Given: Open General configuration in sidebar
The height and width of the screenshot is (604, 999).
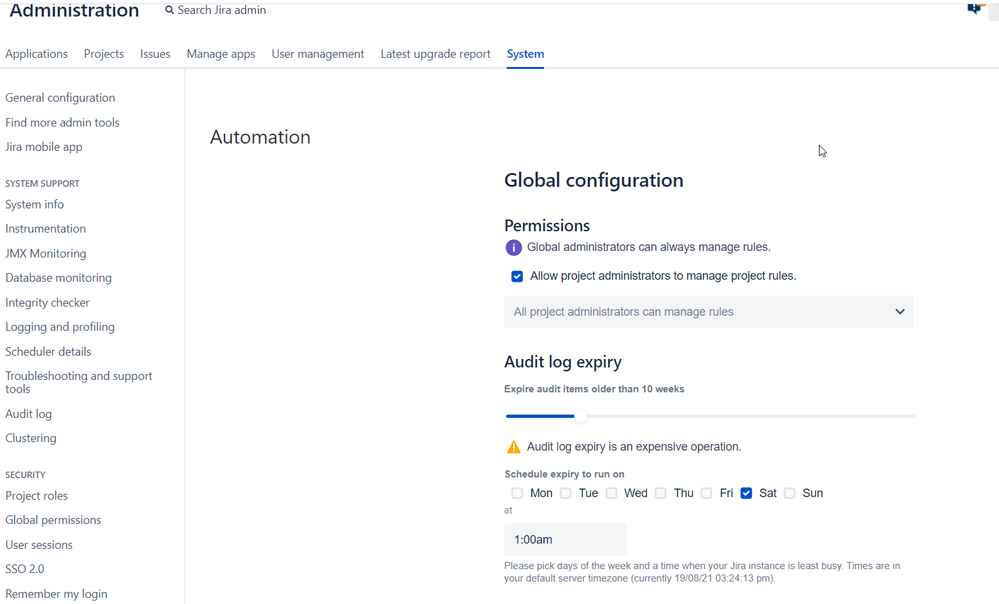Looking at the screenshot, I should coord(61,97).
